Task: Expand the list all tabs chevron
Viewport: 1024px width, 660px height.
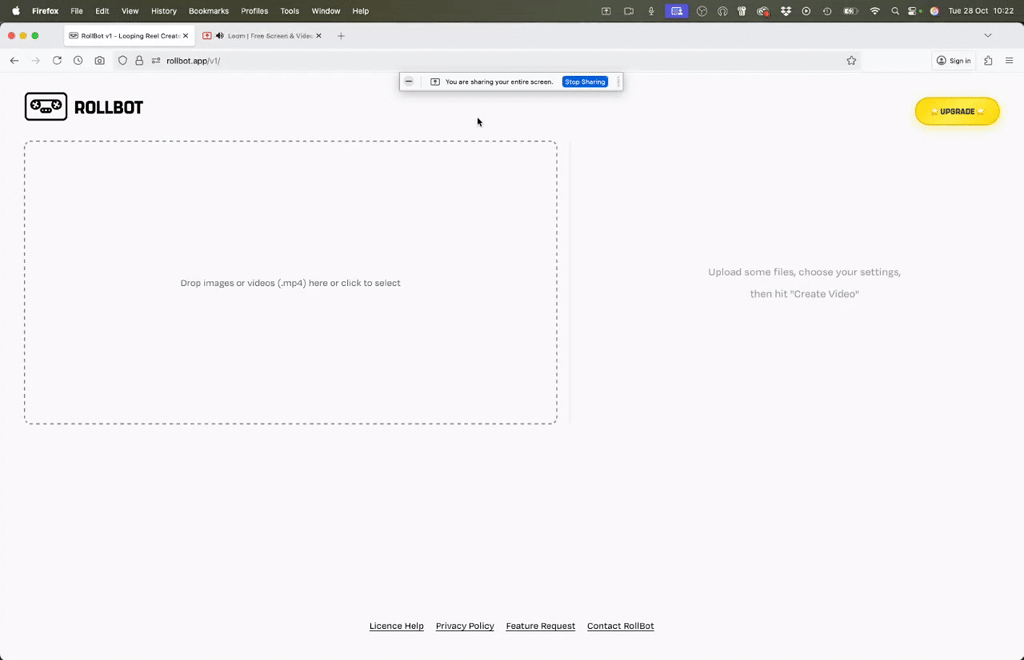Action: click(987, 36)
